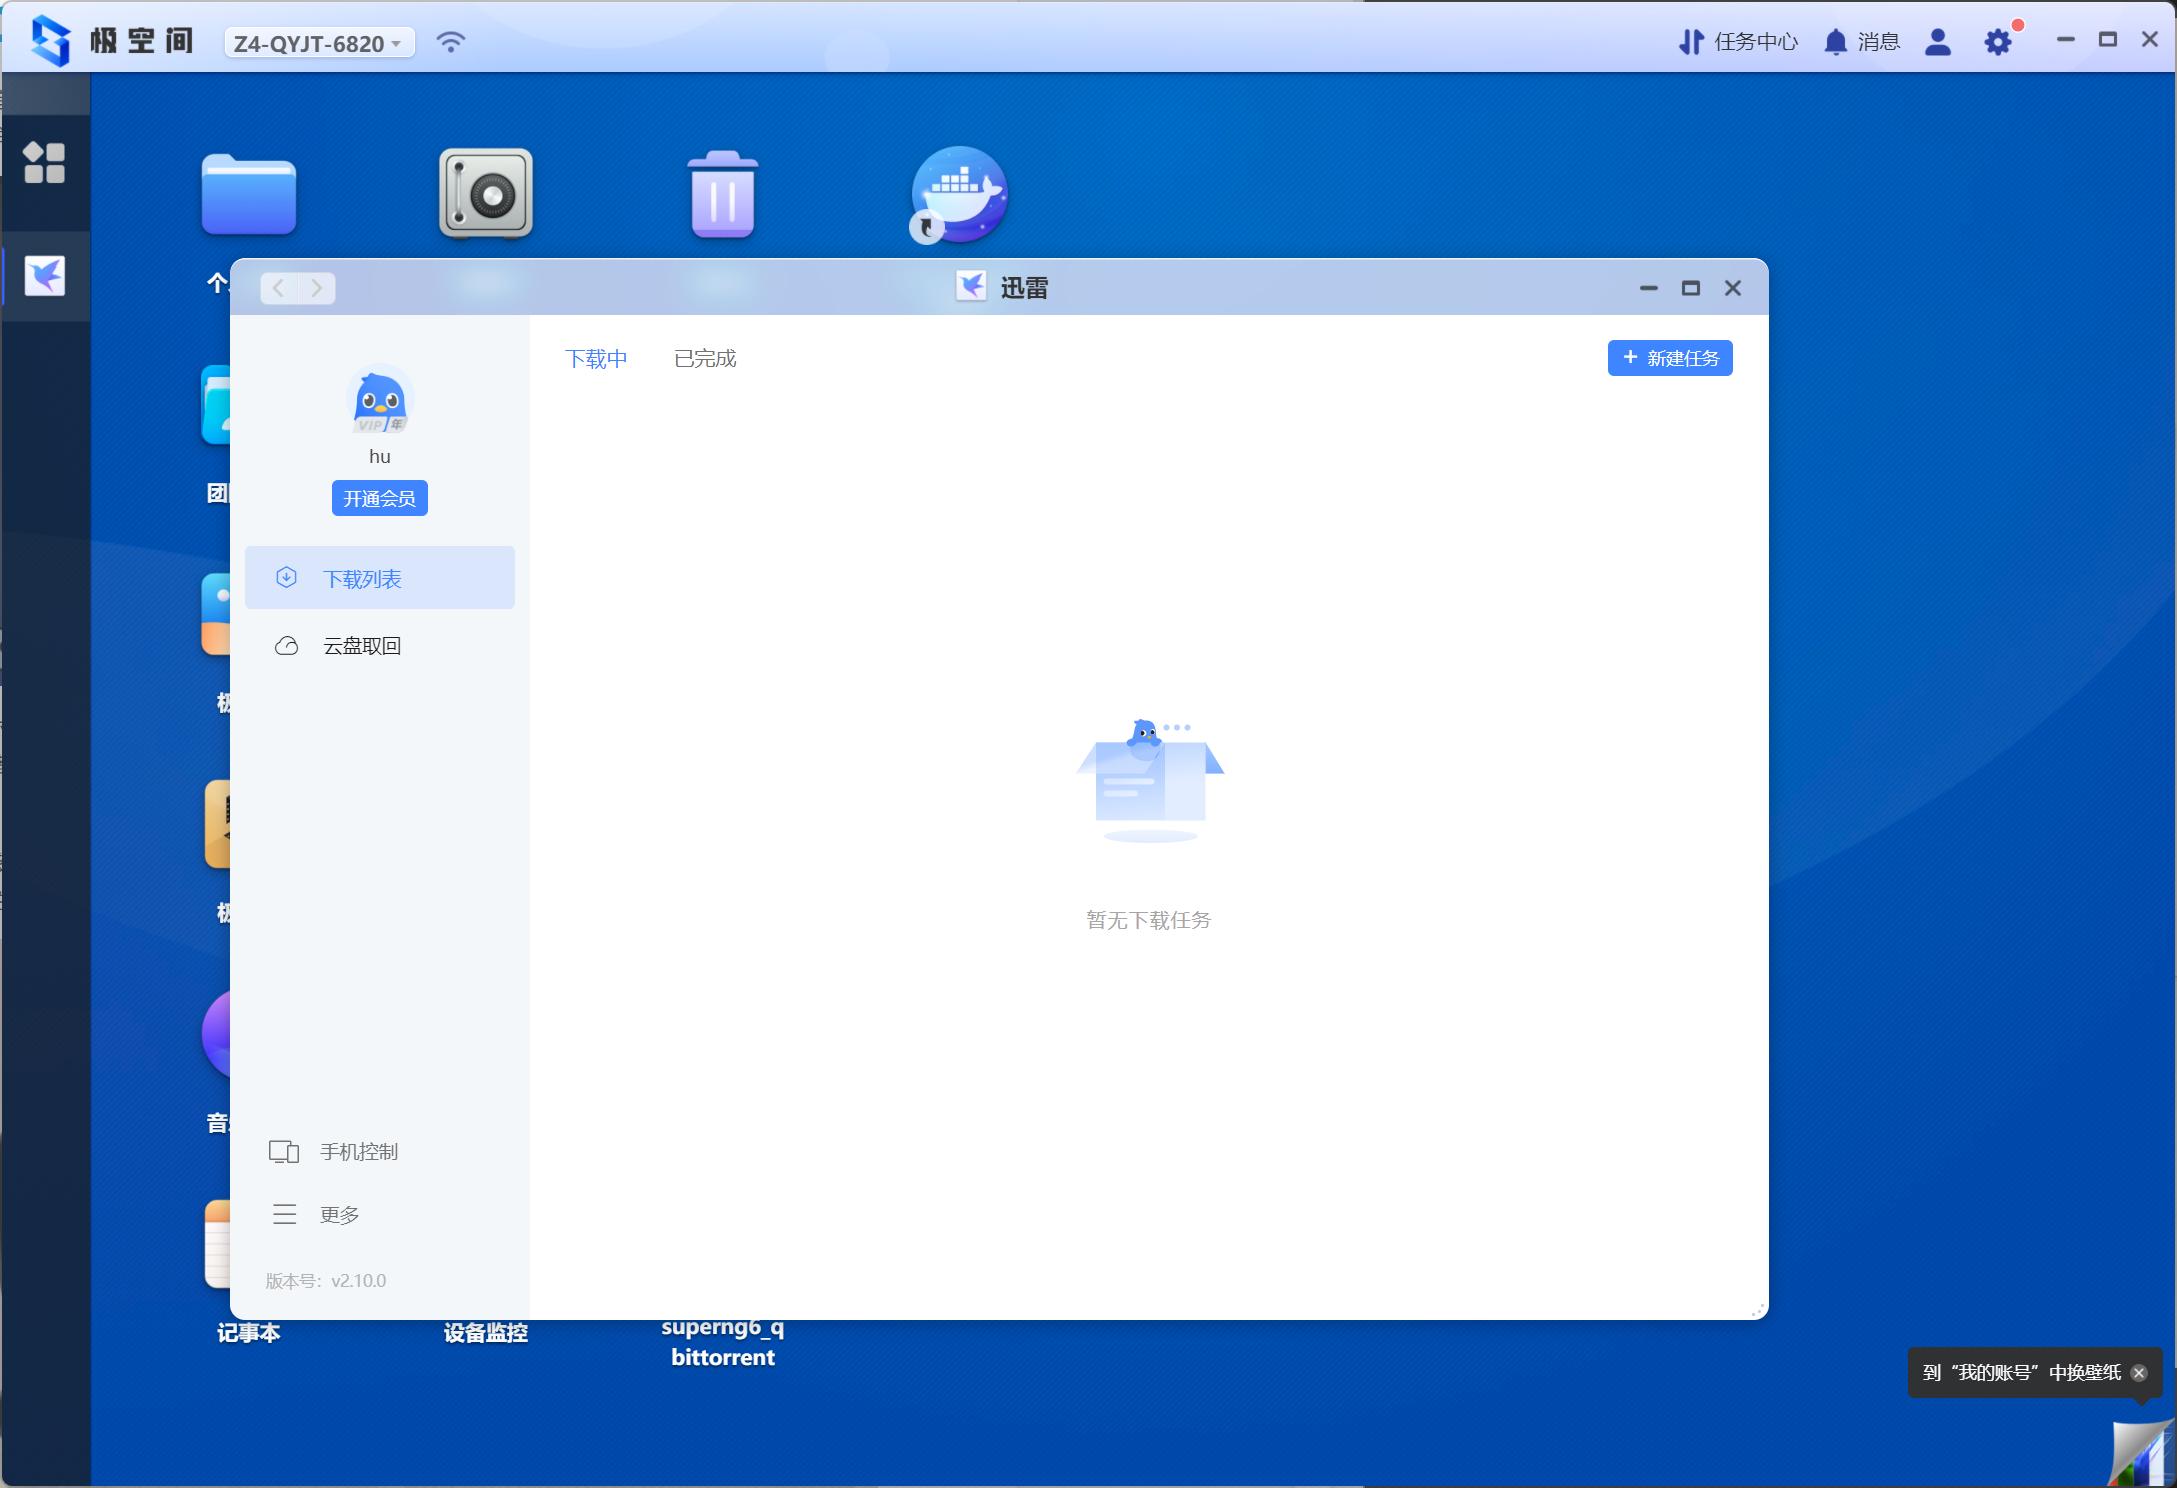Select 云盘取回 in the sidebar
The image size is (2177, 1488).
[361, 646]
